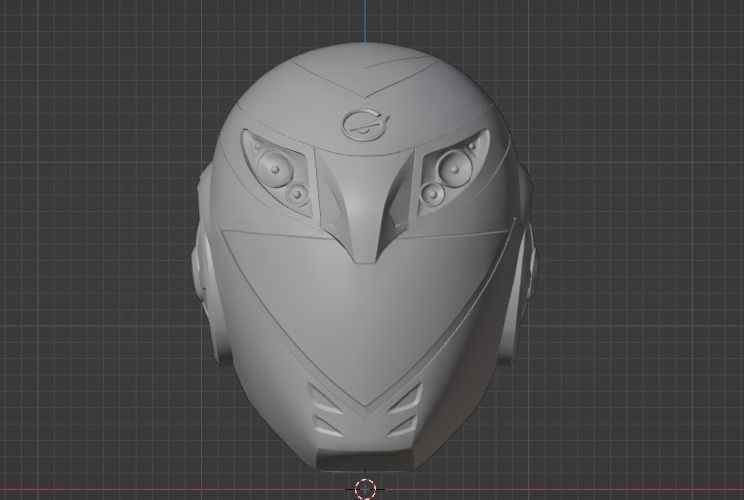The width and height of the screenshot is (744, 500).
Task: Click the helmet's beak-shaped nose piece
Action: 366,207
